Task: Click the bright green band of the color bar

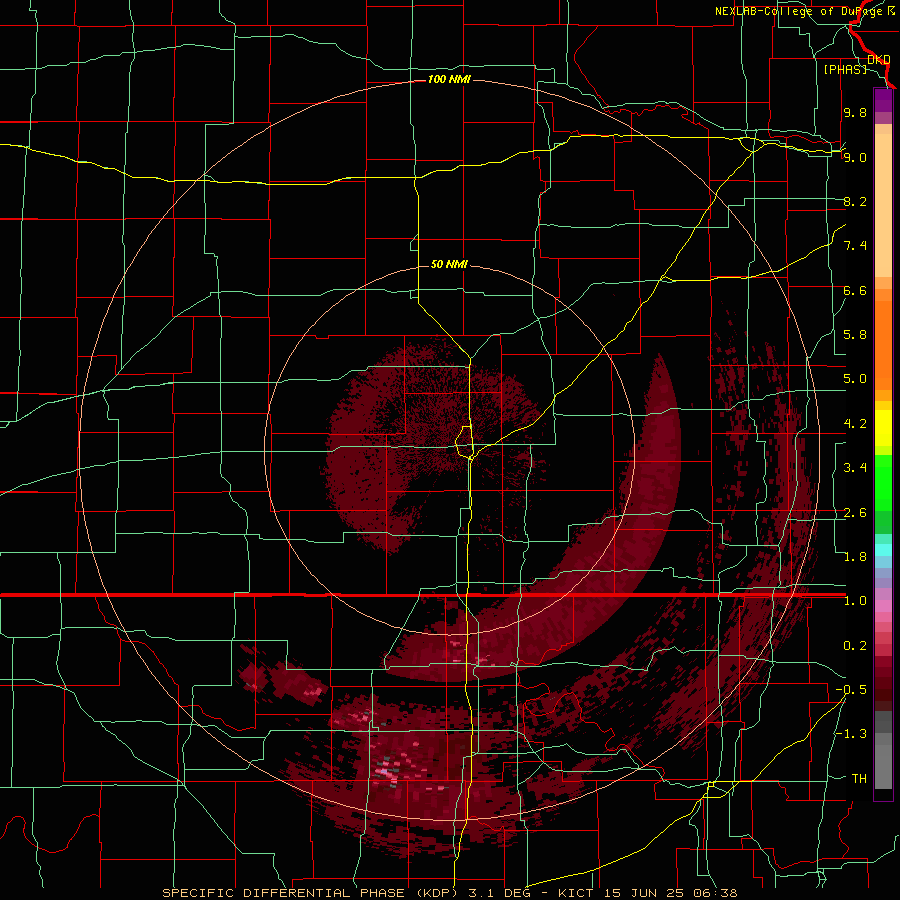Action: 883,483
